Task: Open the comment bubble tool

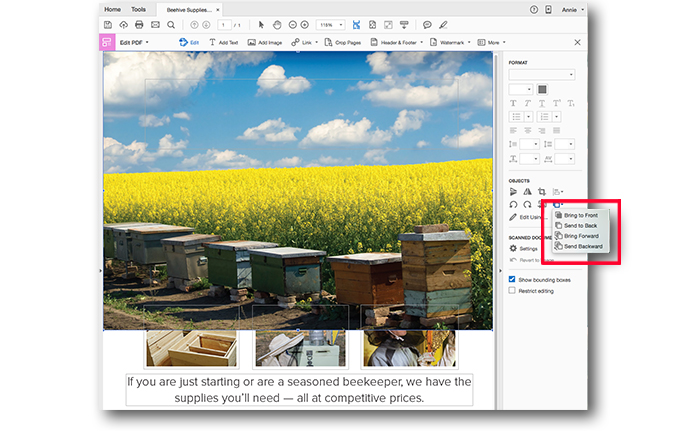Action: coord(427,24)
